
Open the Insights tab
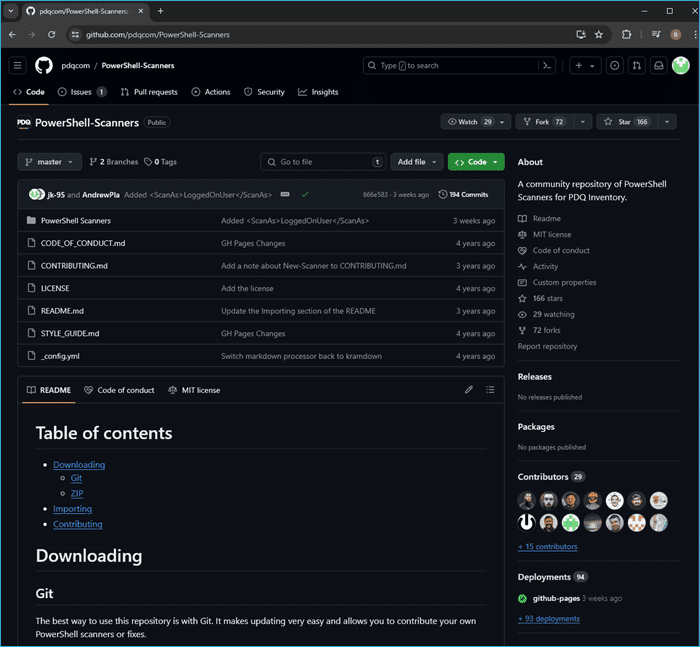coord(318,92)
